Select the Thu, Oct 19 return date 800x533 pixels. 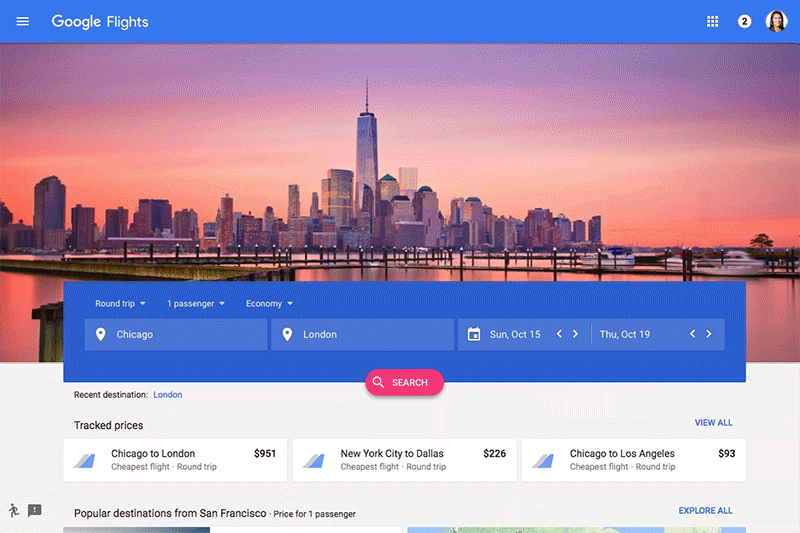click(x=624, y=335)
